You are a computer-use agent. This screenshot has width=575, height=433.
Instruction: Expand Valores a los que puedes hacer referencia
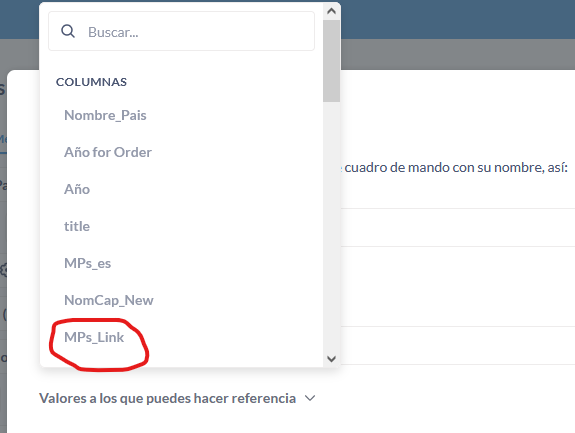tap(177, 399)
